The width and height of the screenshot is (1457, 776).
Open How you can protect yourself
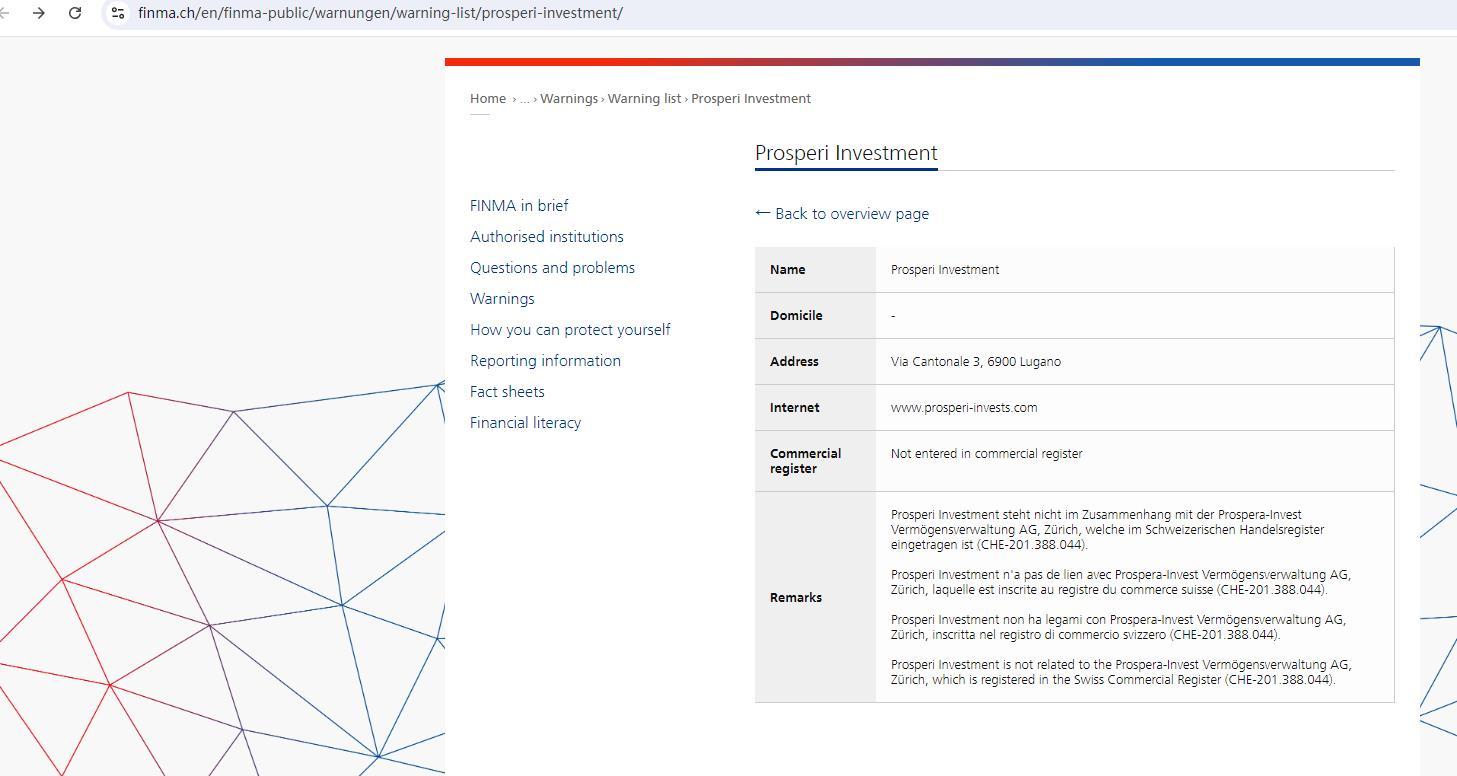coord(570,329)
